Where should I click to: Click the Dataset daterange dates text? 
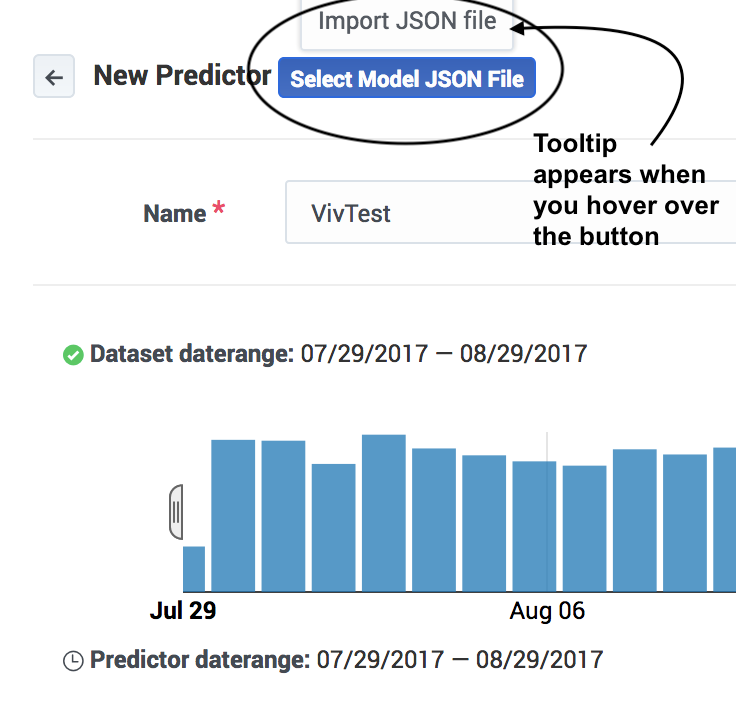[x=444, y=353]
